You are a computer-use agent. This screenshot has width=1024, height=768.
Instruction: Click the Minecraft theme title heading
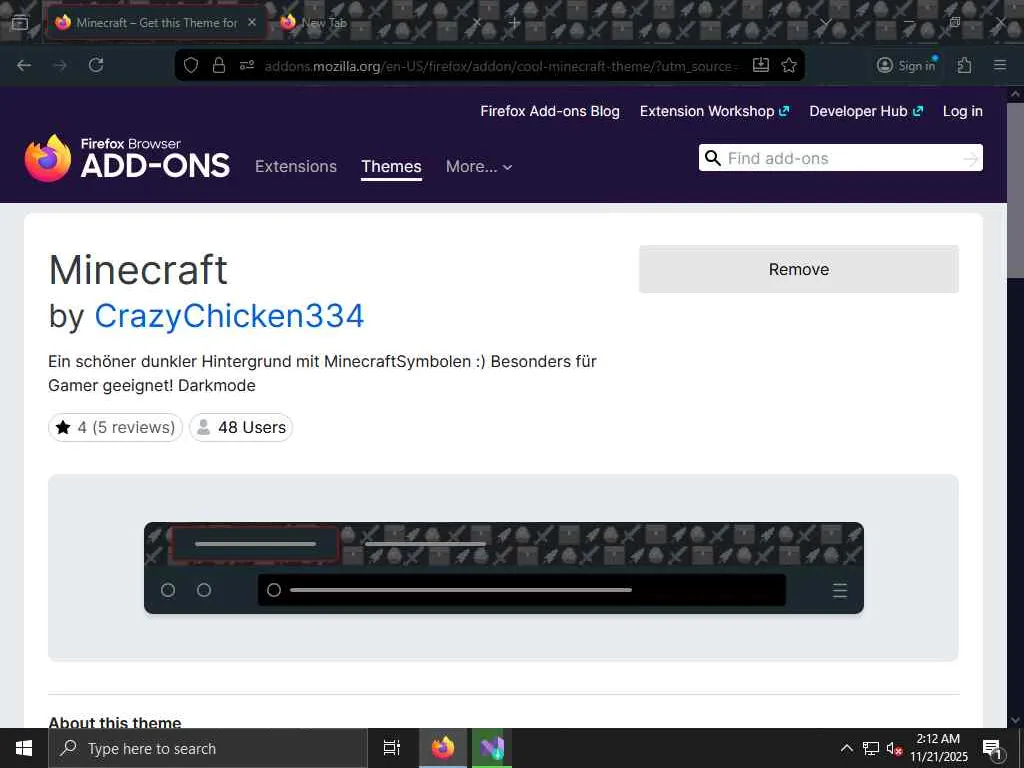pyautogui.click(x=138, y=270)
